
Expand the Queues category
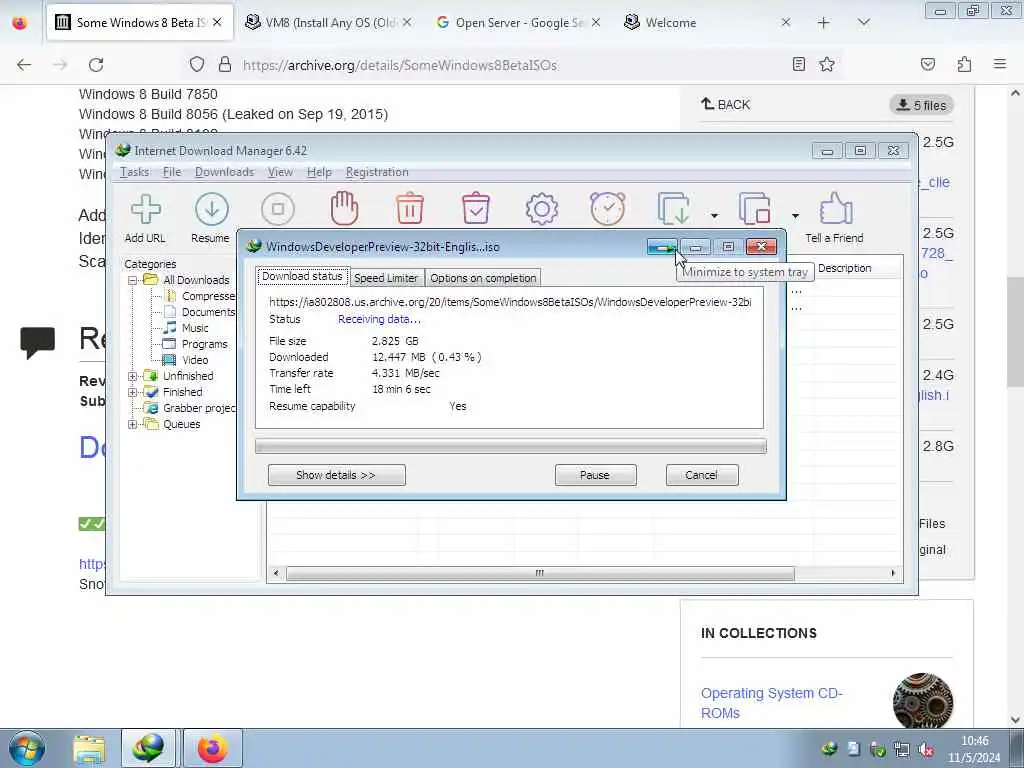click(x=133, y=424)
